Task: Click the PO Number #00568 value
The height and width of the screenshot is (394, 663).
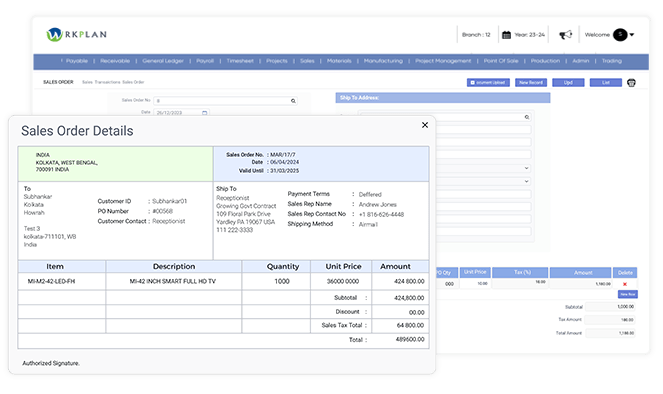Action: pos(162,211)
